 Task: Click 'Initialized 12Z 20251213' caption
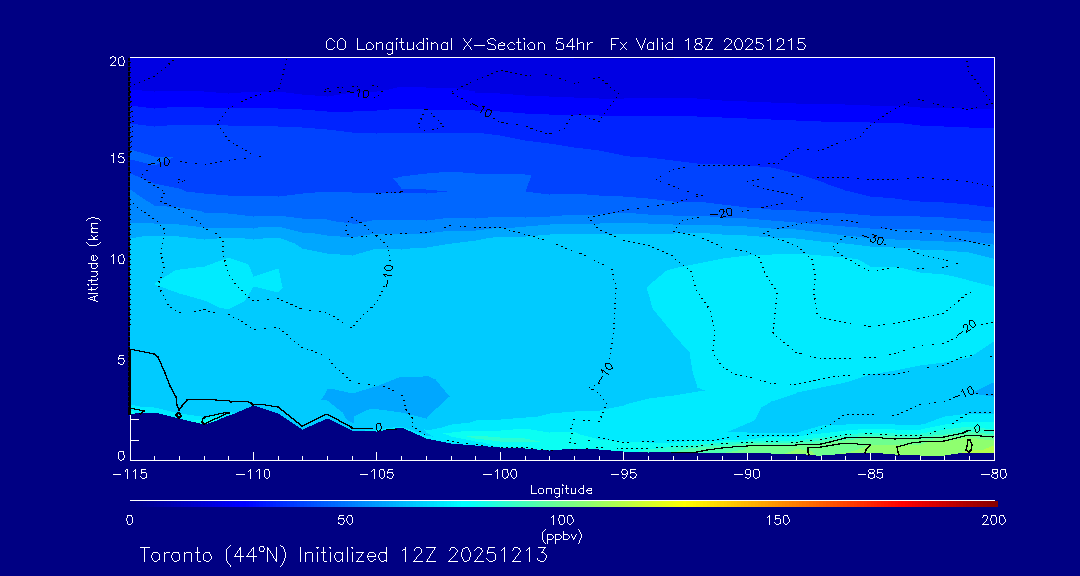422,555
